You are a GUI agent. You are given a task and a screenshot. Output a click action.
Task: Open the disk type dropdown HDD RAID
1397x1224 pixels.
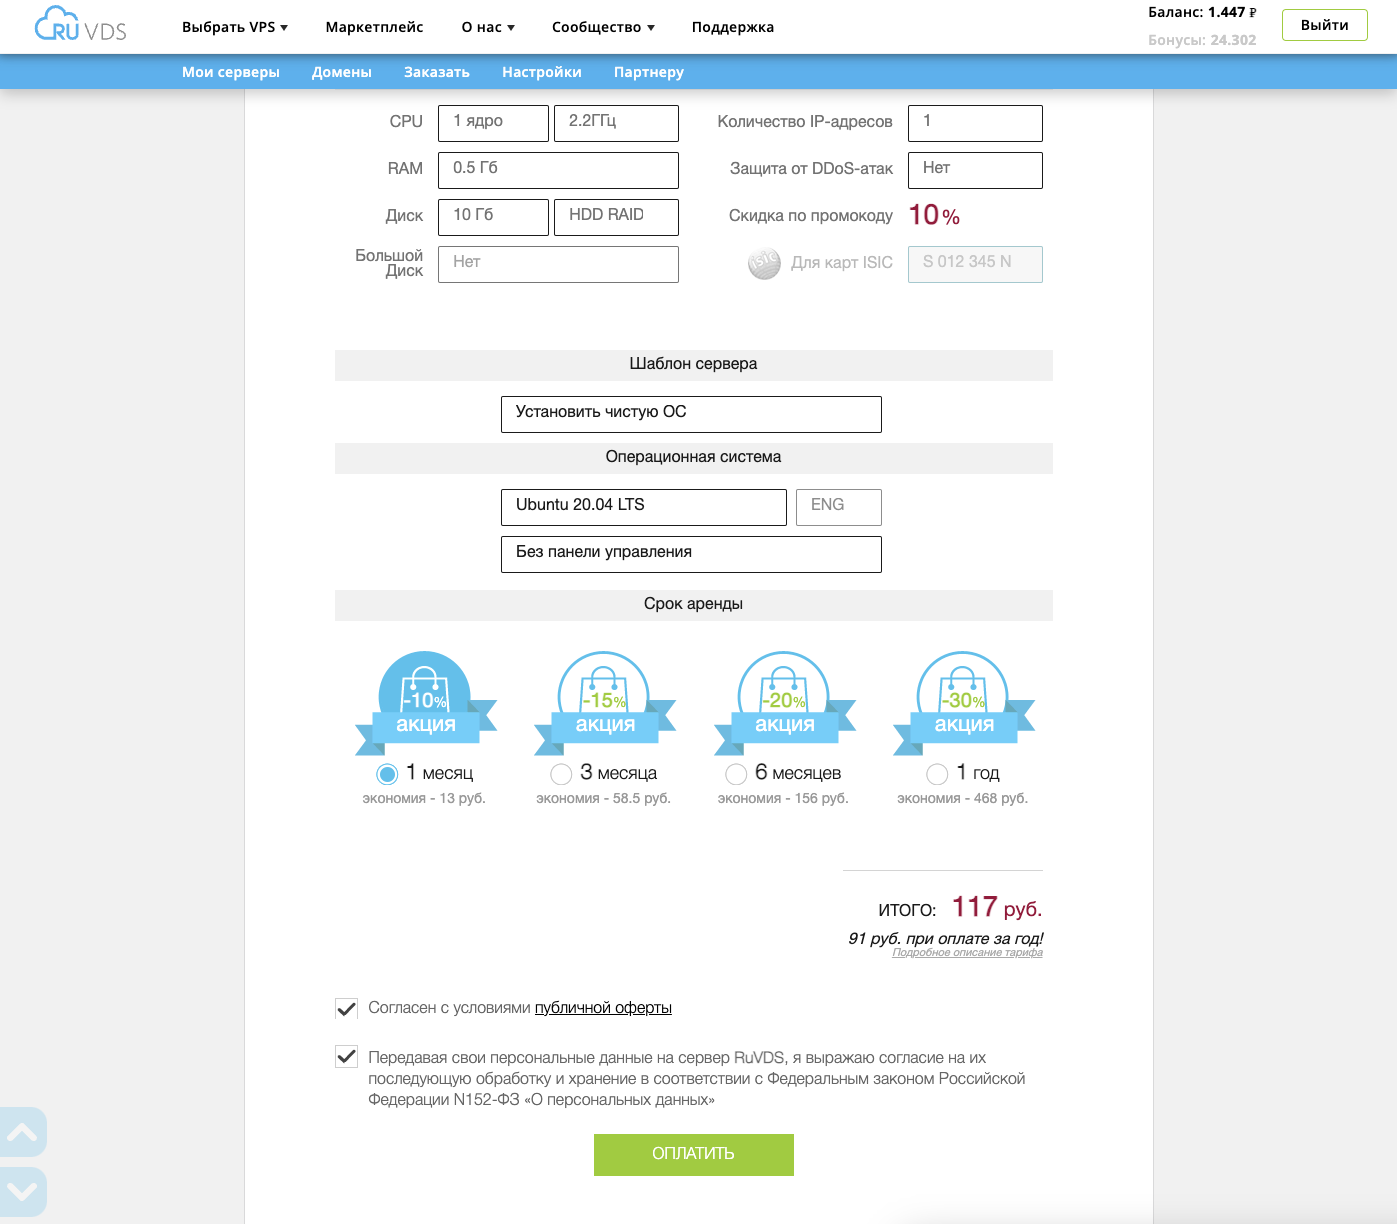[x=616, y=217]
